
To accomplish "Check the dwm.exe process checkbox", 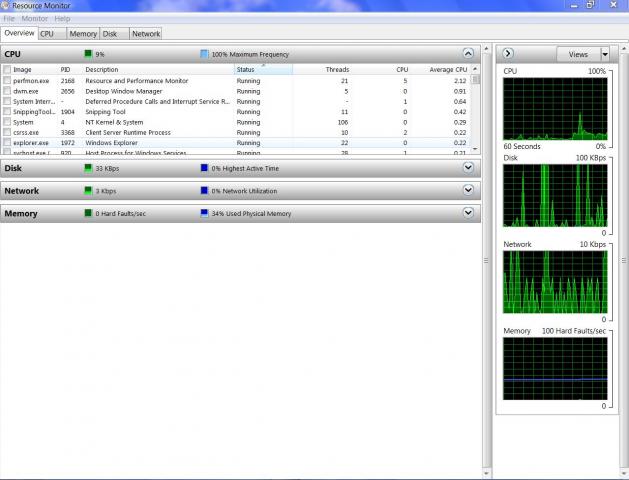I will click(7, 91).
